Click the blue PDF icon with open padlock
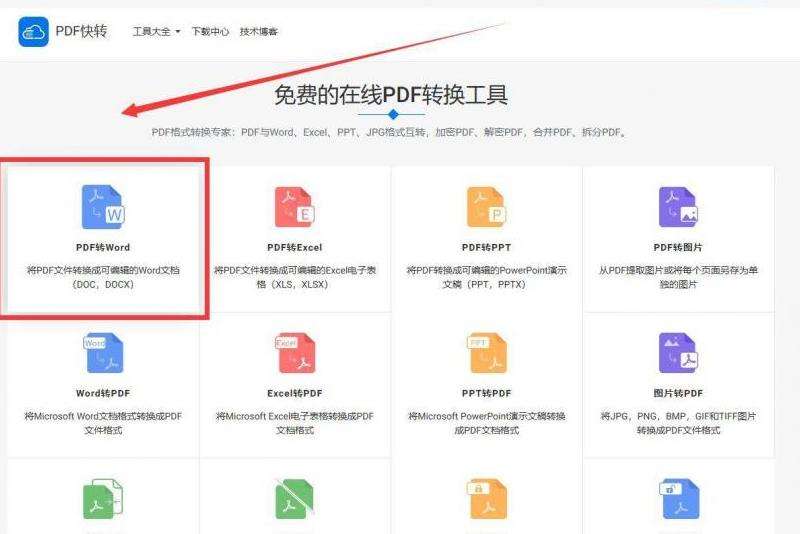 tap(679, 499)
